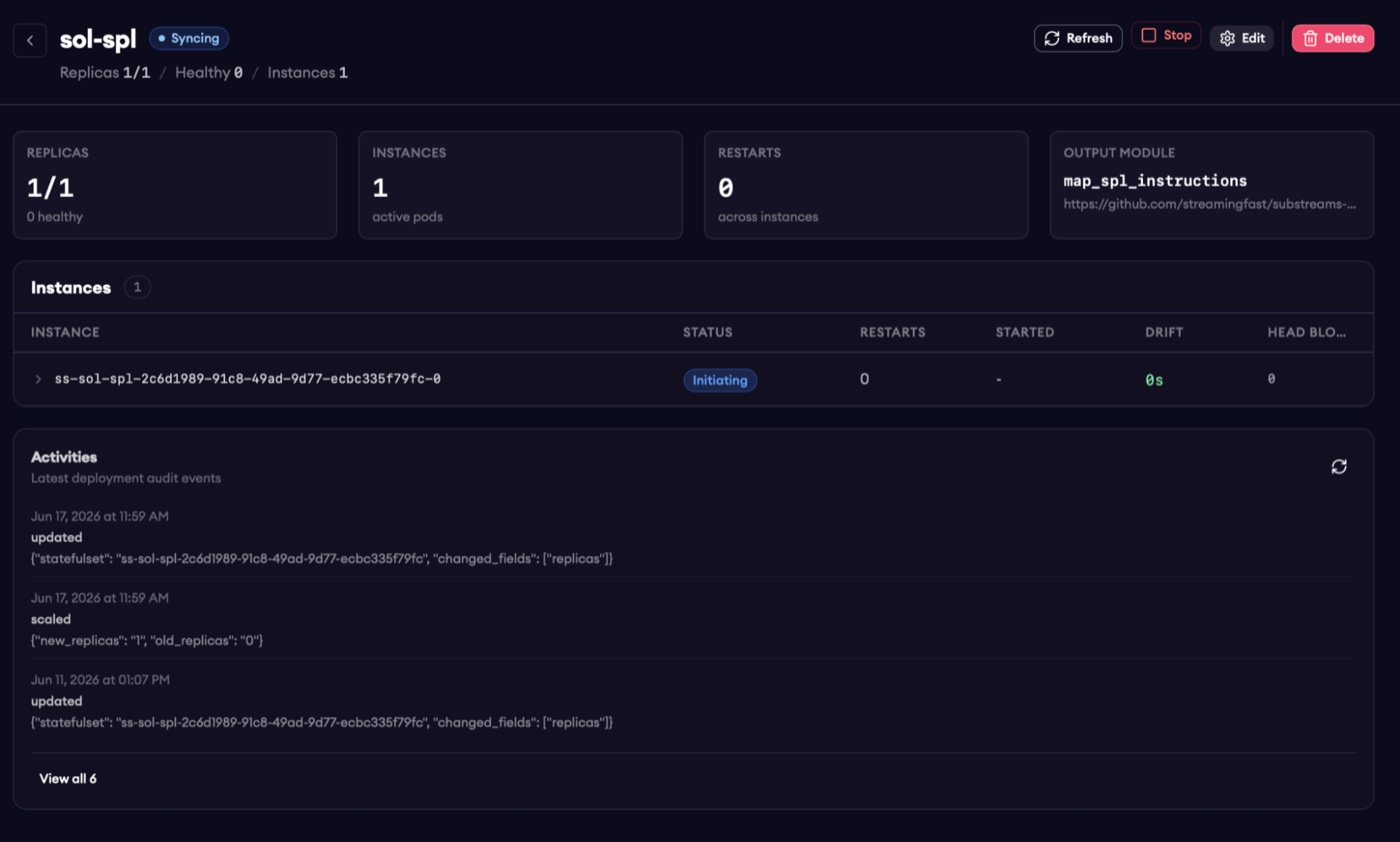1400x842 pixels.
Task: Click the 0s drift value
Action: pos(1154,381)
